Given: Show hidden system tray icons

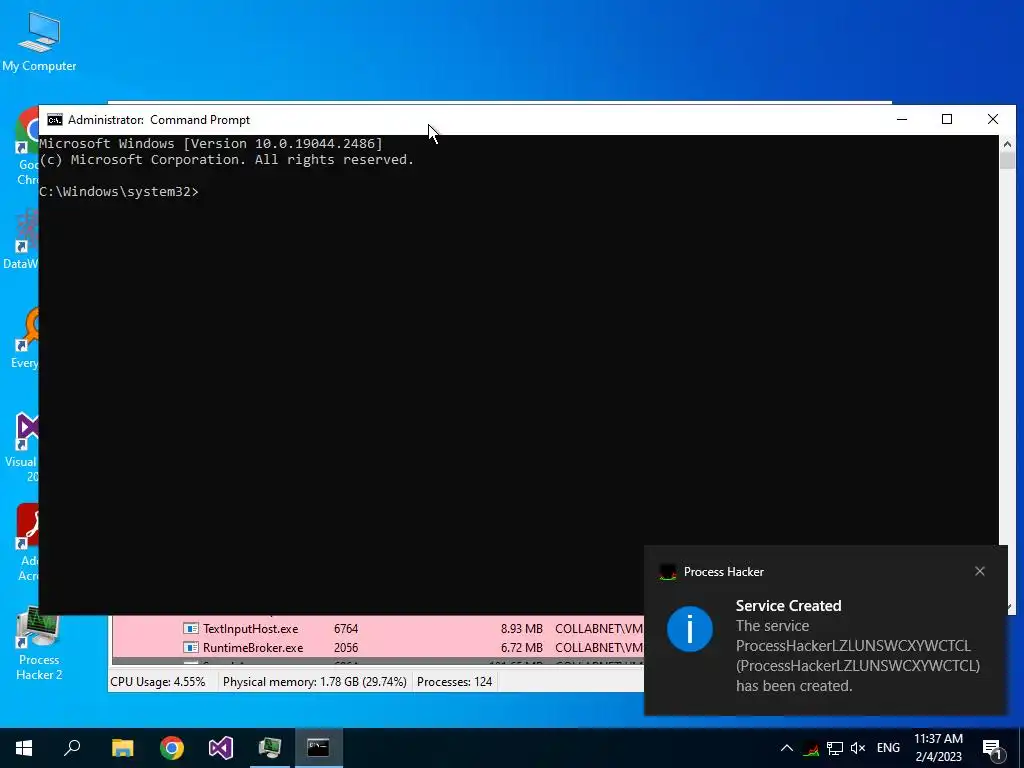Looking at the screenshot, I should tap(787, 748).
